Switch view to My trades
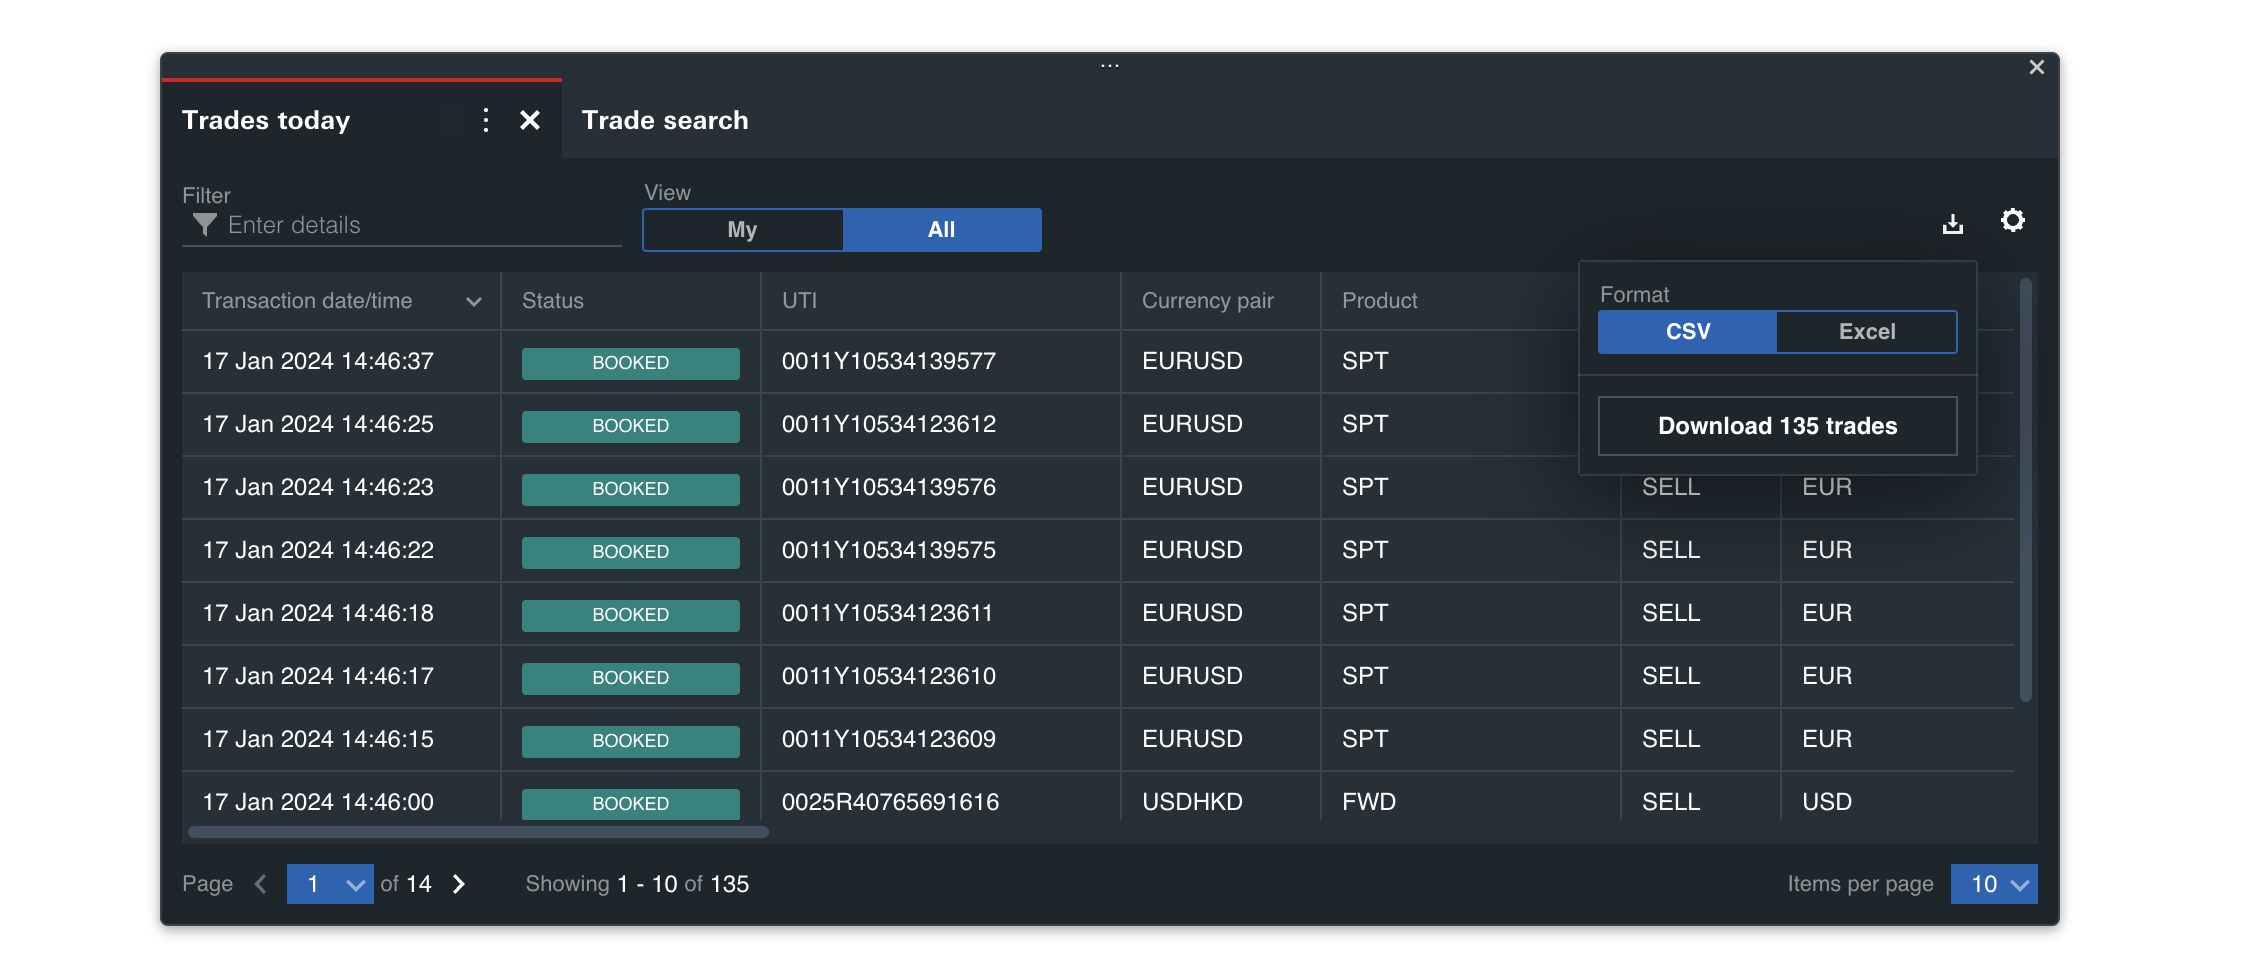The height and width of the screenshot is (978, 2242). (742, 230)
